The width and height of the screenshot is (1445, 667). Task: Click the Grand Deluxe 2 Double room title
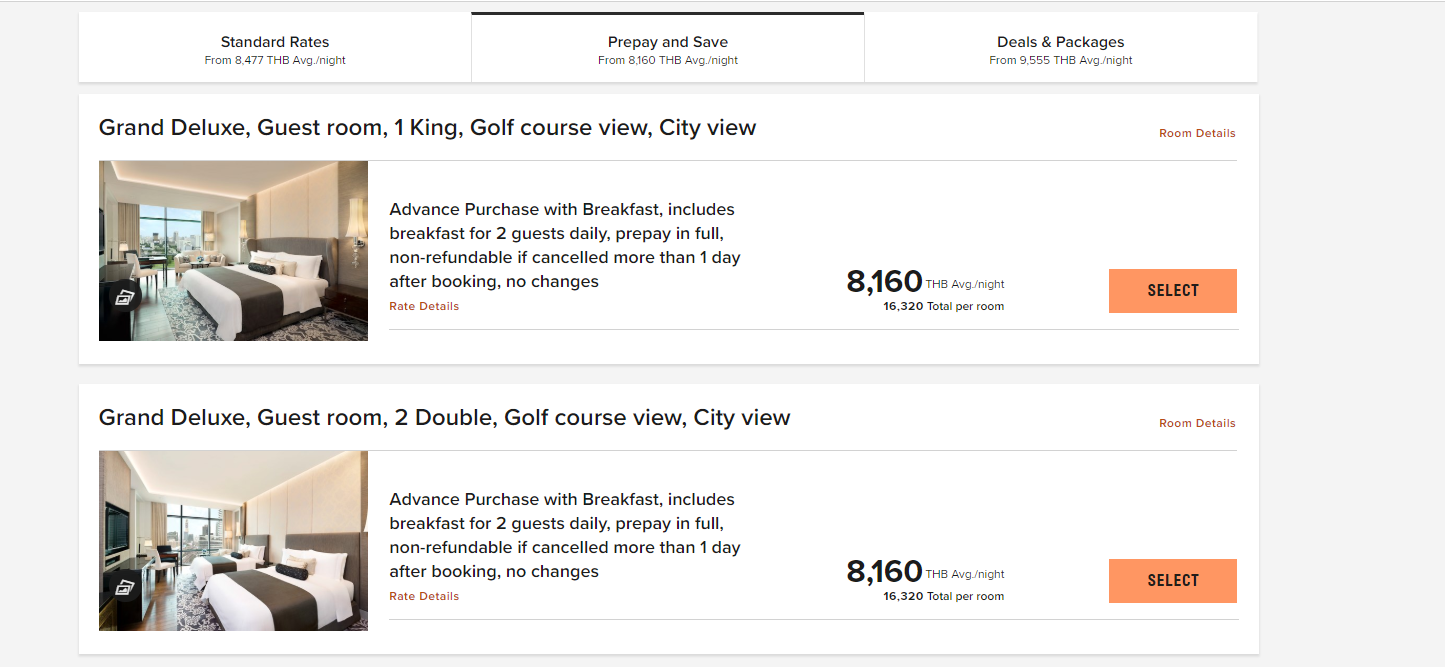[x=444, y=417]
